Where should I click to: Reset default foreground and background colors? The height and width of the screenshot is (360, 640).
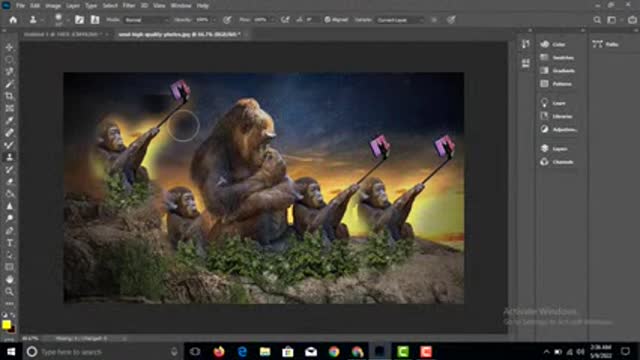[x=4, y=315]
